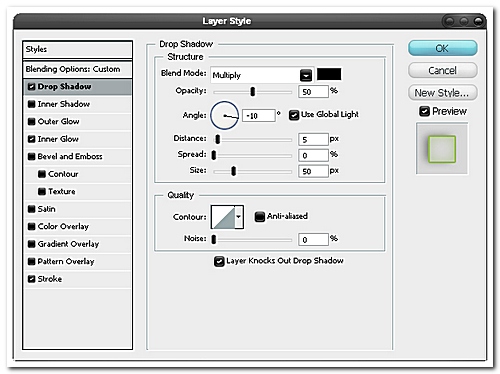Open the Pattern Overlay settings row
The image size is (500, 374).
[x=77, y=261]
